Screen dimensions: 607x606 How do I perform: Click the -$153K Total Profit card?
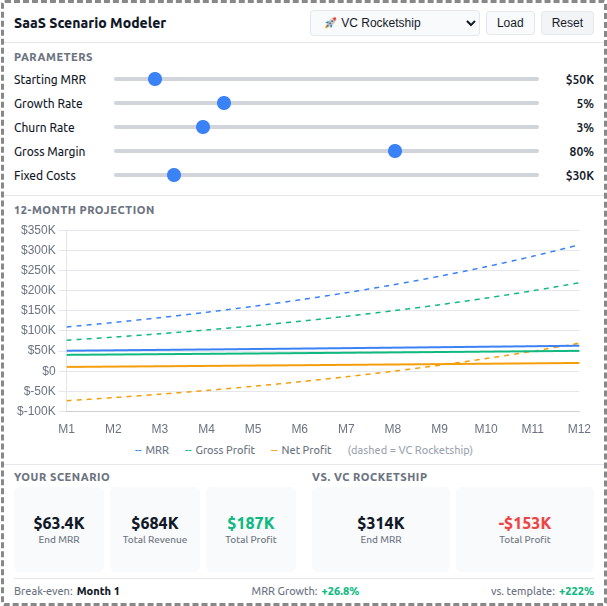tap(525, 529)
